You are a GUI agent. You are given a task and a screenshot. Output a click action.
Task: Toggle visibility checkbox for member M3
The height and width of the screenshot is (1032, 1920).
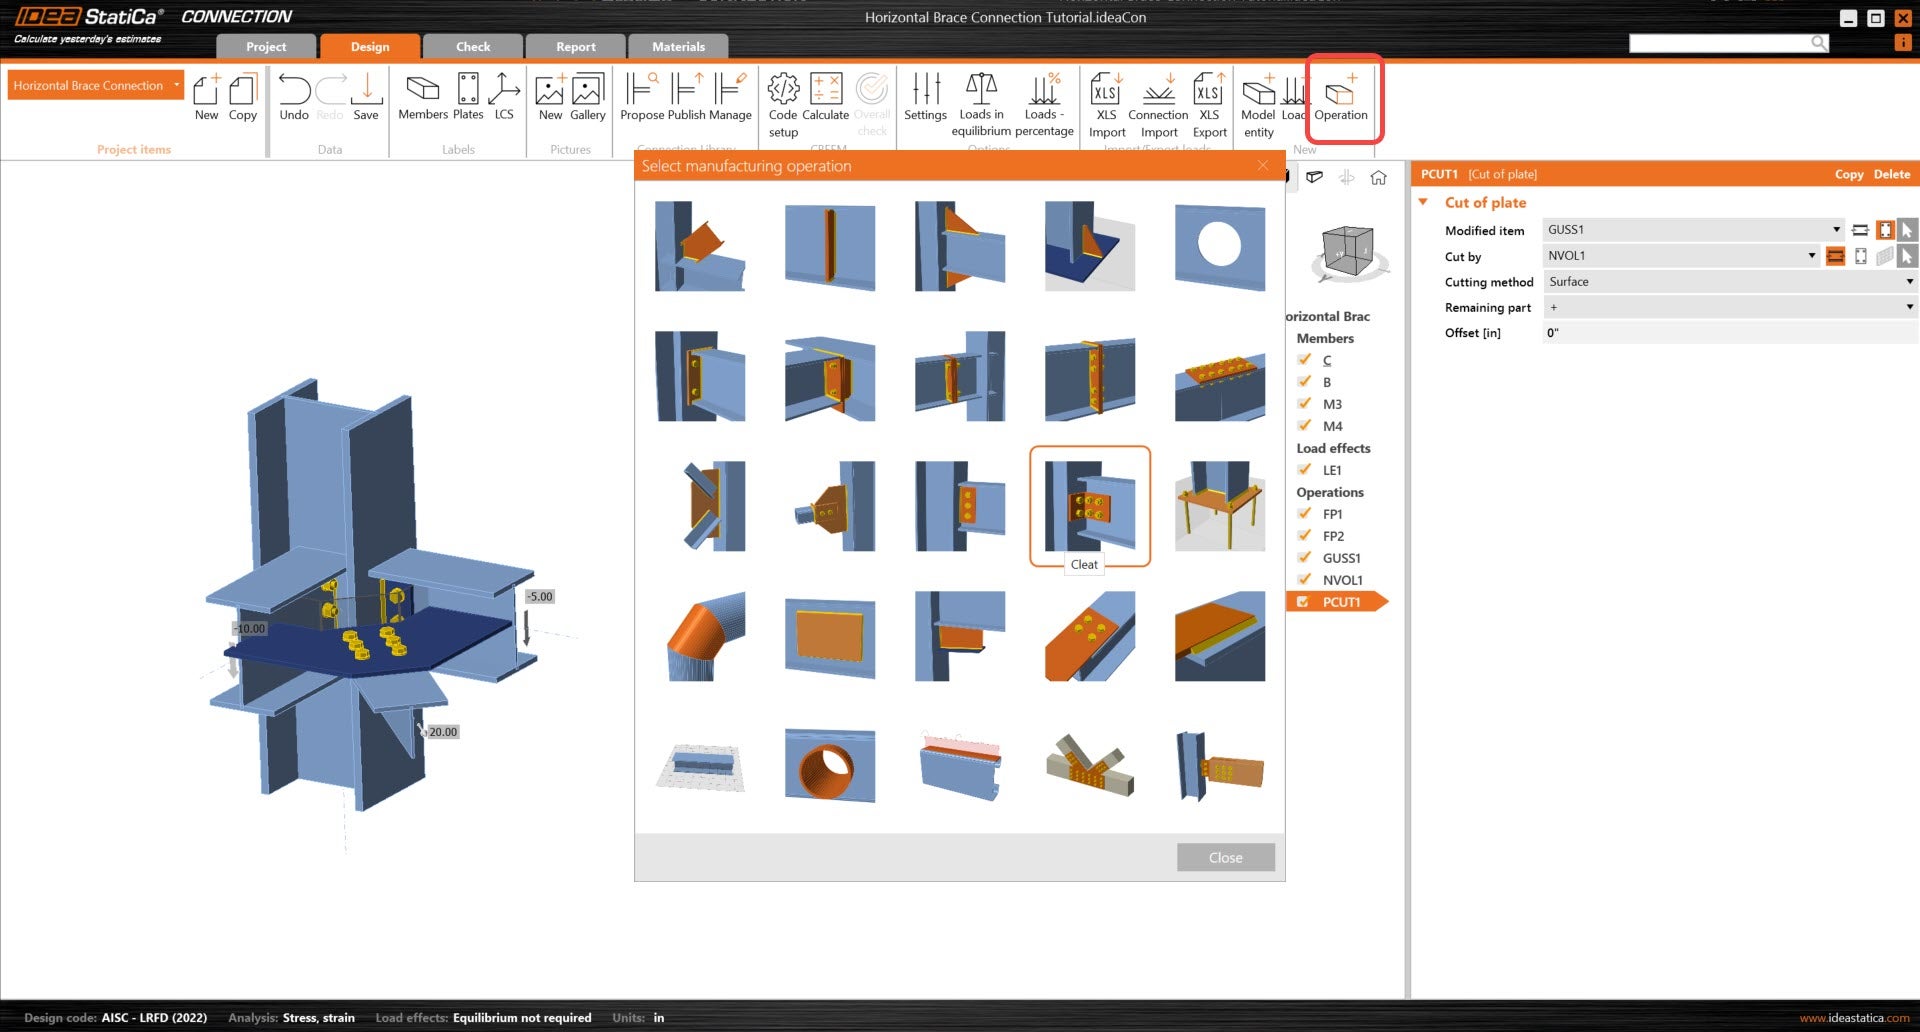[x=1304, y=403]
